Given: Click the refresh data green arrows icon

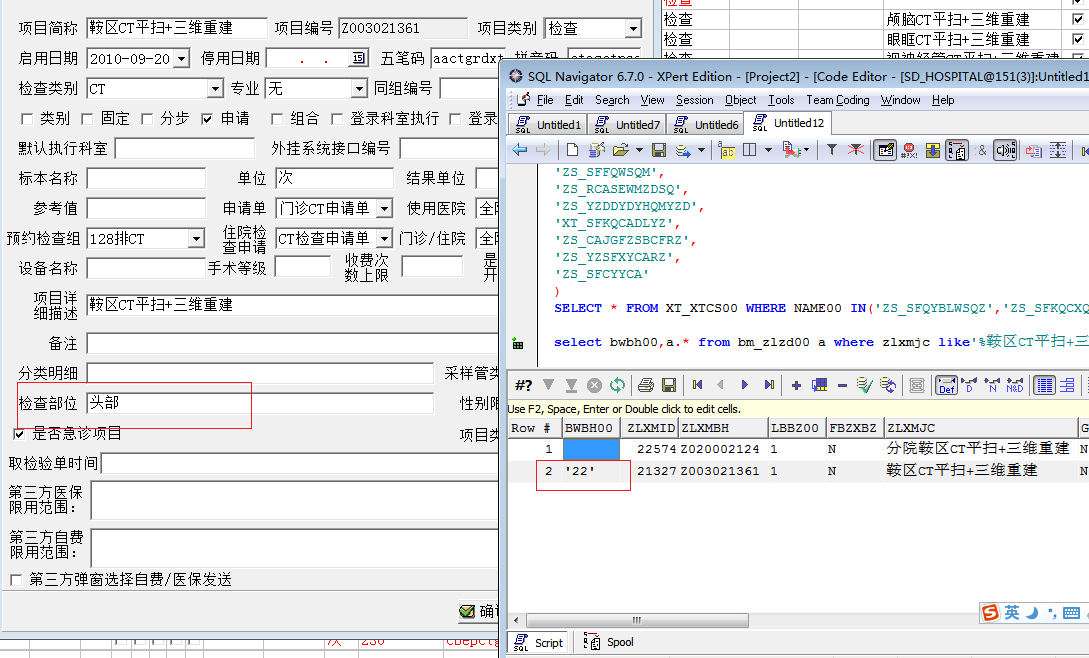Looking at the screenshot, I should point(617,385).
